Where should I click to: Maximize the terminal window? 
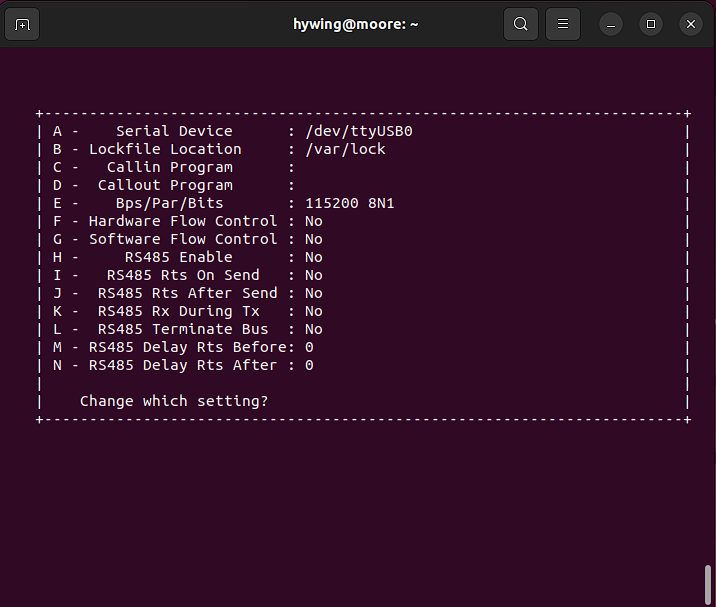pyautogui.click(x=651, y=24)
